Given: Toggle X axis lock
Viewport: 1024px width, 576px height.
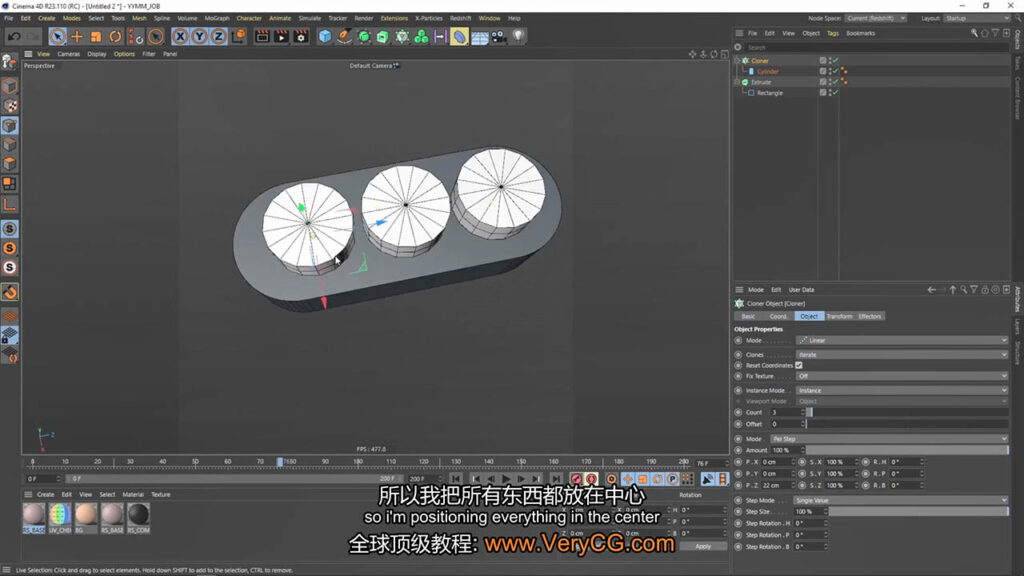Looking at the screenshot, I should pyautogui.click(x=180, y=37).
